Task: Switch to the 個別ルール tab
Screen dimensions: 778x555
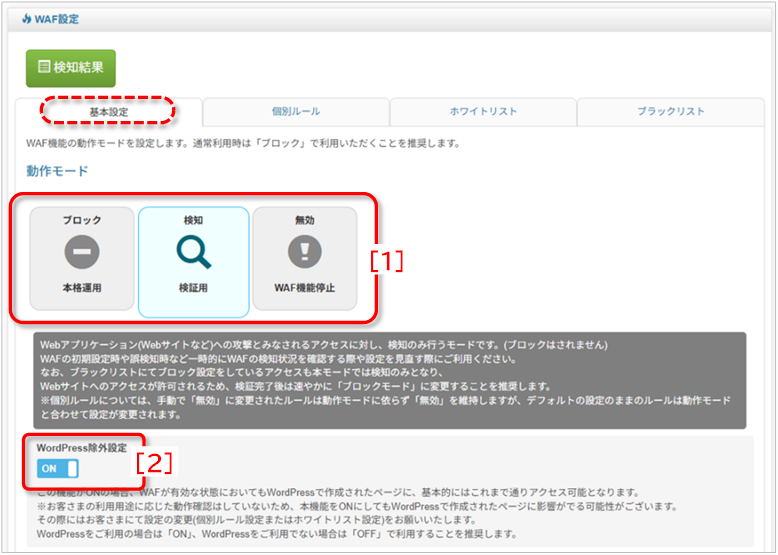Action: click(x=296, y=112)
